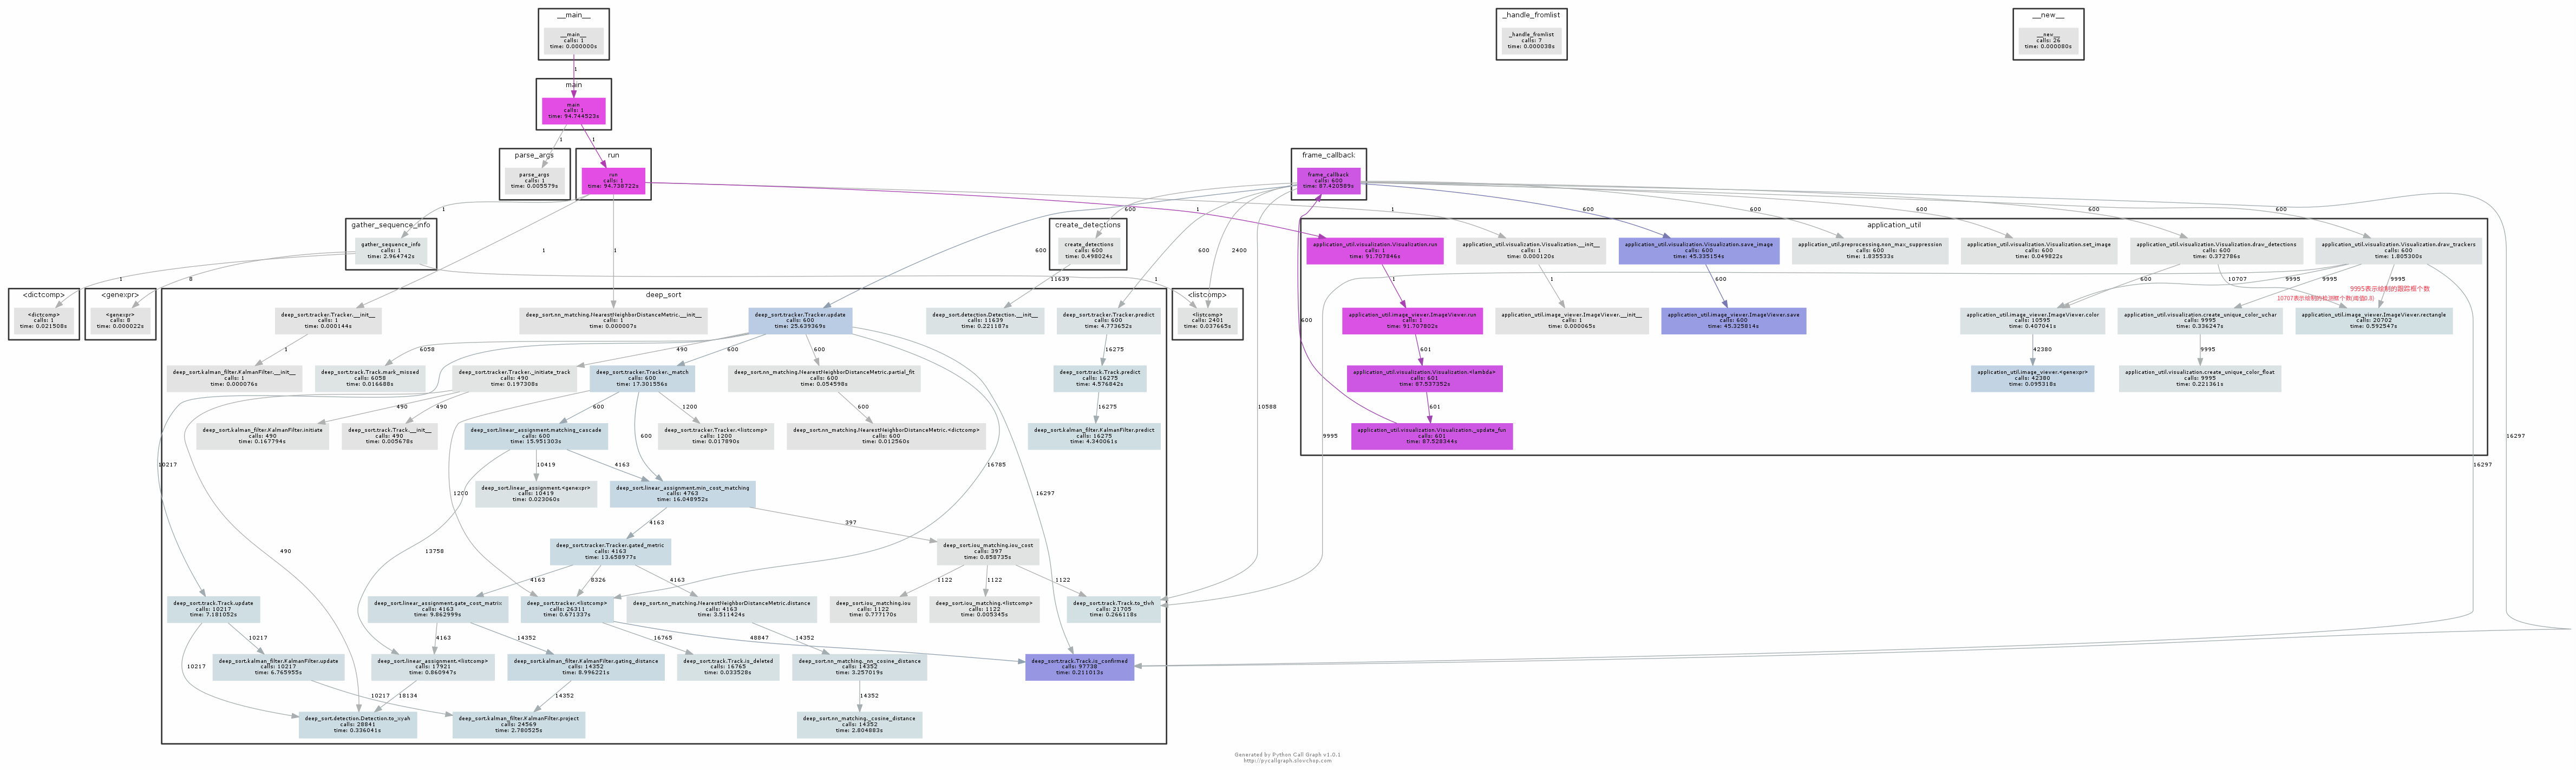Click deep_sort.tracker.Tracker._match node
The height and width of the screenshot is (770, 2576).
(x=641, y=378)
